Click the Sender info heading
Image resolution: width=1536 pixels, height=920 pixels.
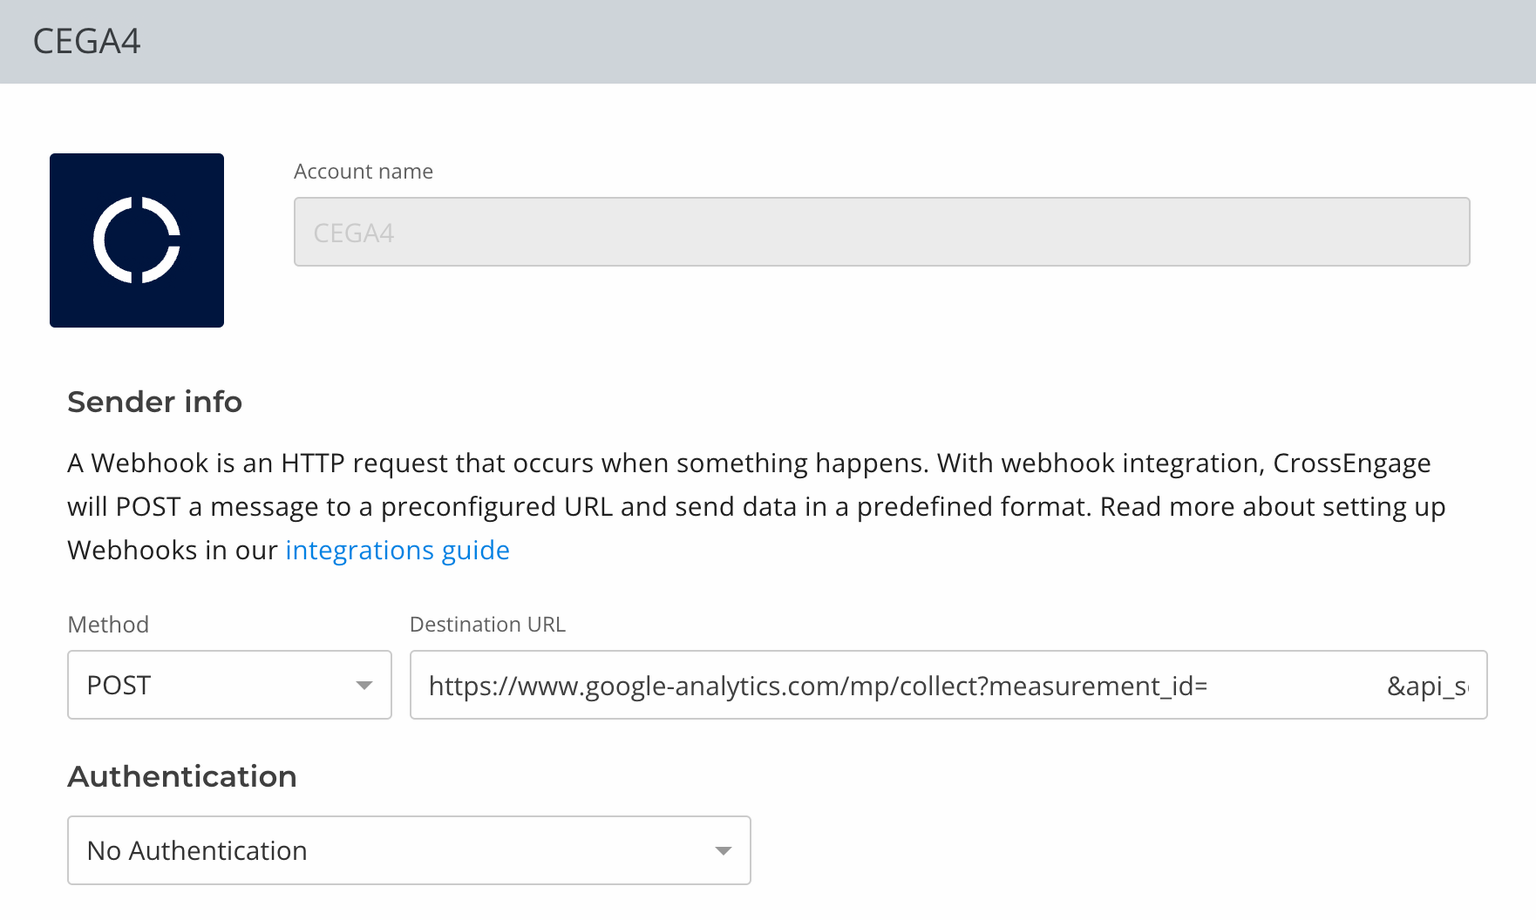click(x=155, y=402)
